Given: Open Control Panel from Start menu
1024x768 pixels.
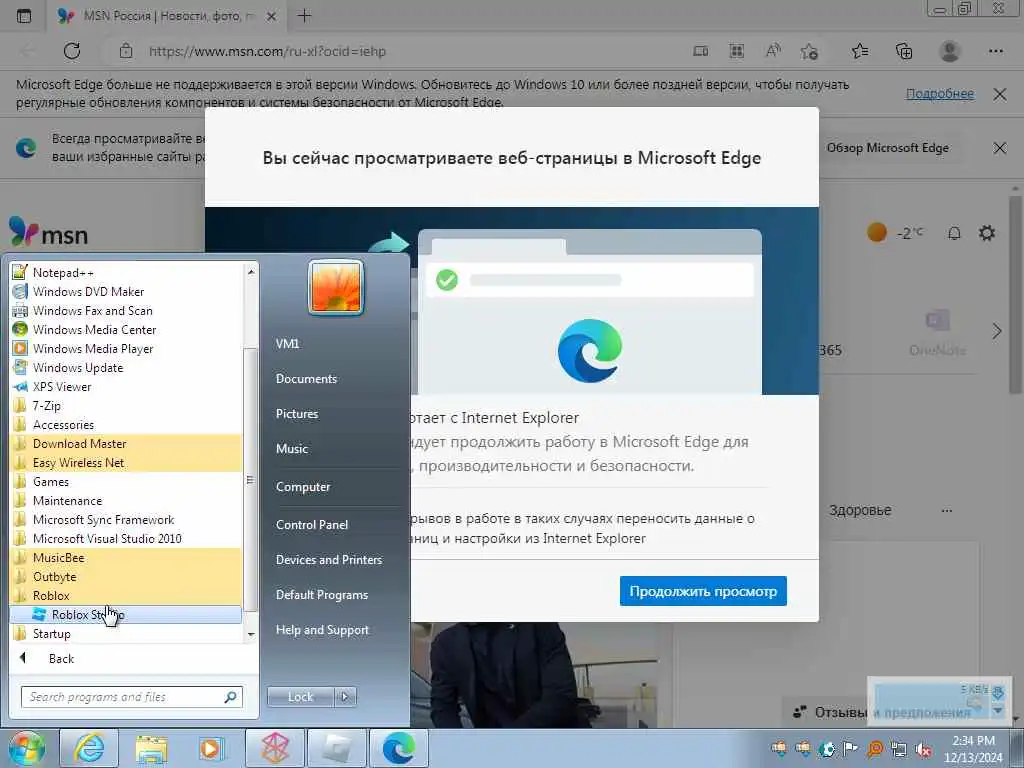Looking at the screenshot, I should point(312,524).
